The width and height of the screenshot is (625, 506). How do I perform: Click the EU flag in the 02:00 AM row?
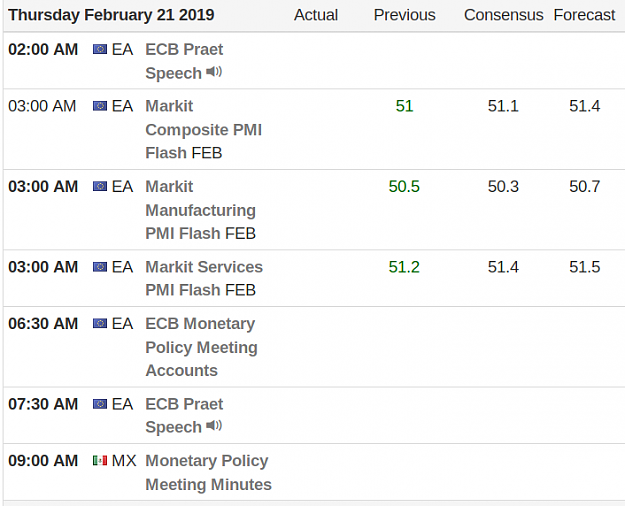[x=100, y=49]
